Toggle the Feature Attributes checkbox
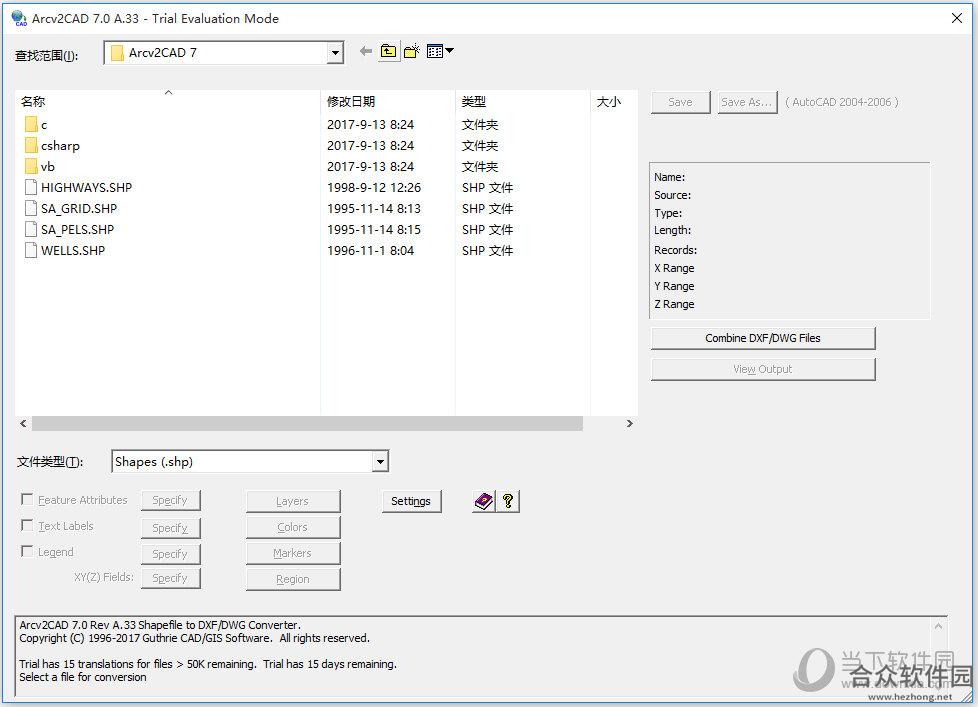 [x=27, y=499]
